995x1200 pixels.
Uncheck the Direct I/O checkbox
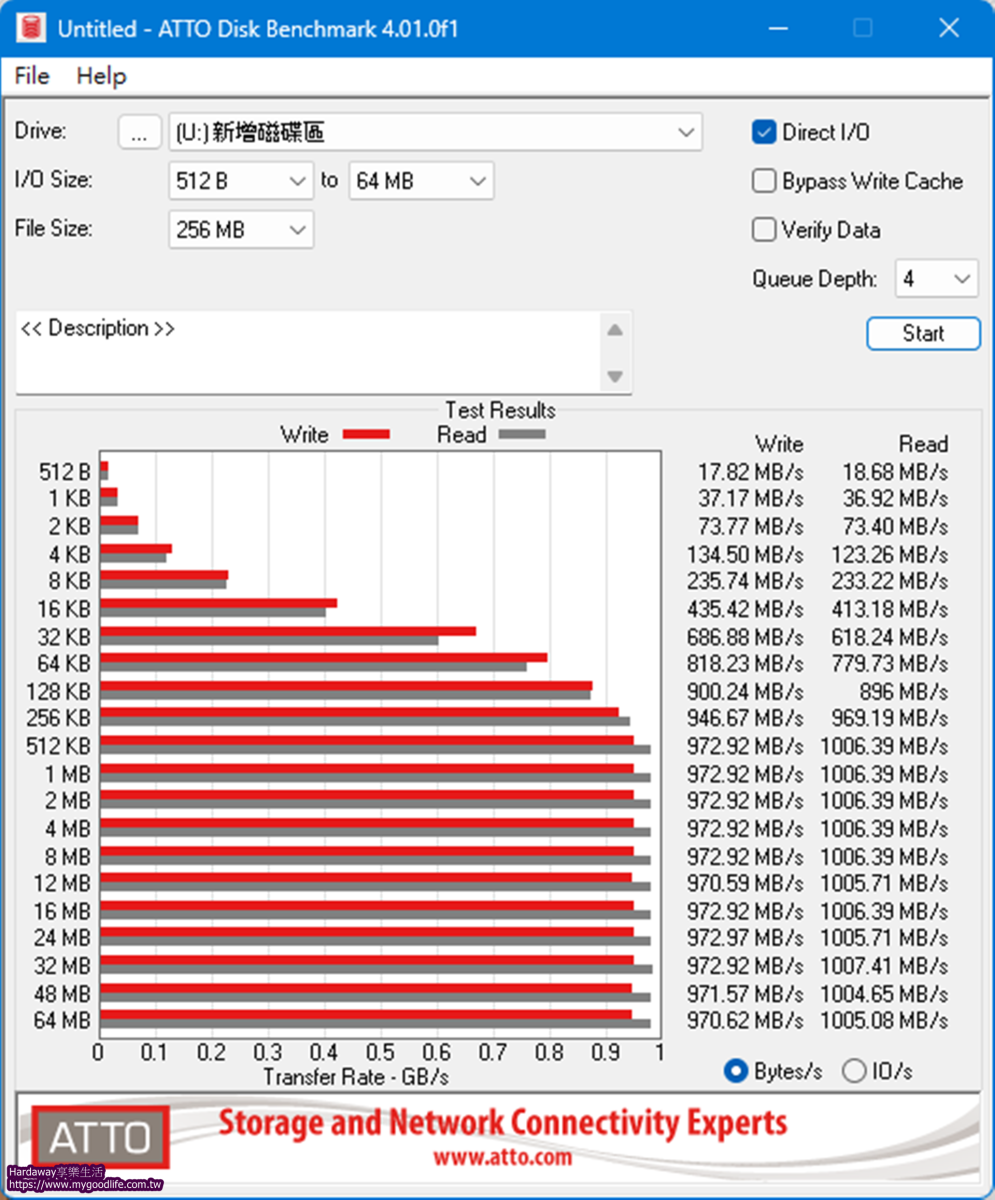[764, 132]
